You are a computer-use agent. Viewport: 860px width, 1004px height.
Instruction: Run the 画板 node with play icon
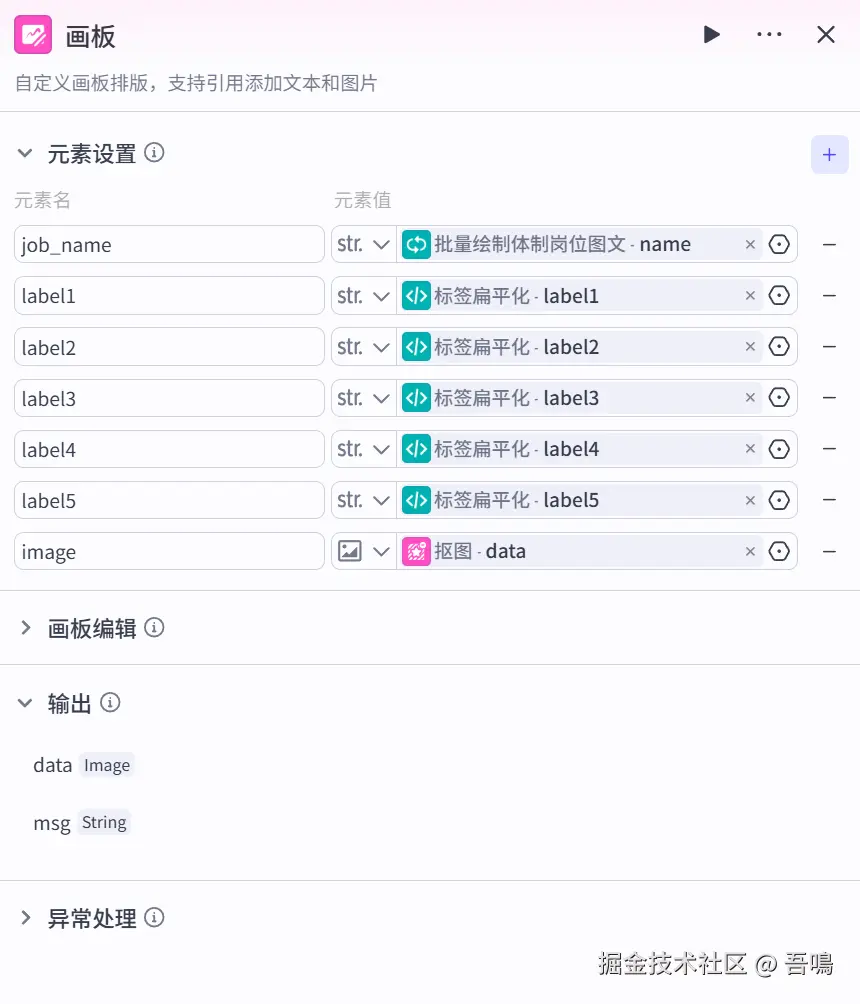712,35
